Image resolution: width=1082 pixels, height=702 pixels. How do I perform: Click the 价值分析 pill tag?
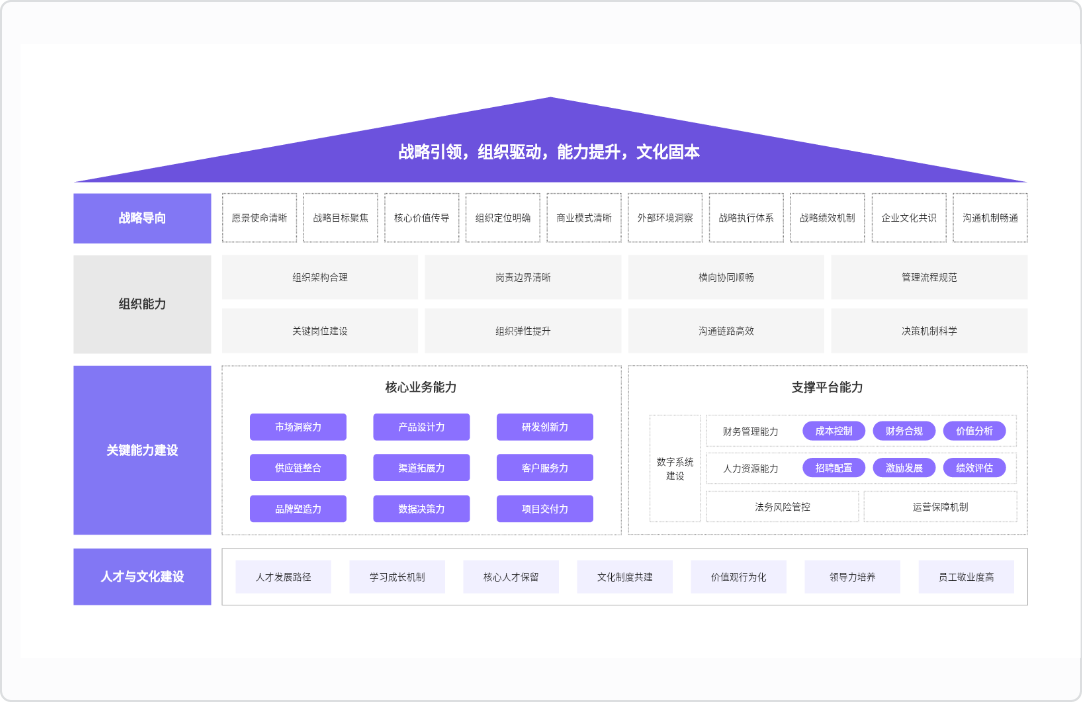coord(974,431)
